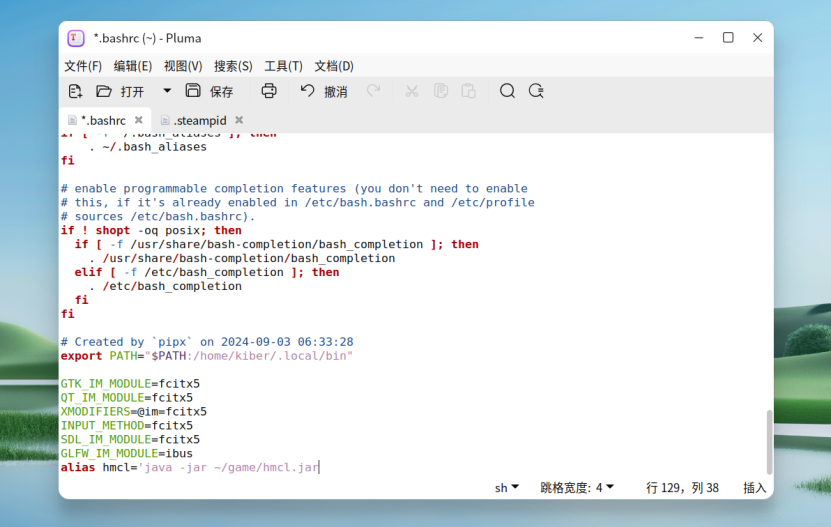This screenshot has height=527, width=831.
Task: Click the QT_IM_MODULE=fcitx5 line
Action: point(127,398)
